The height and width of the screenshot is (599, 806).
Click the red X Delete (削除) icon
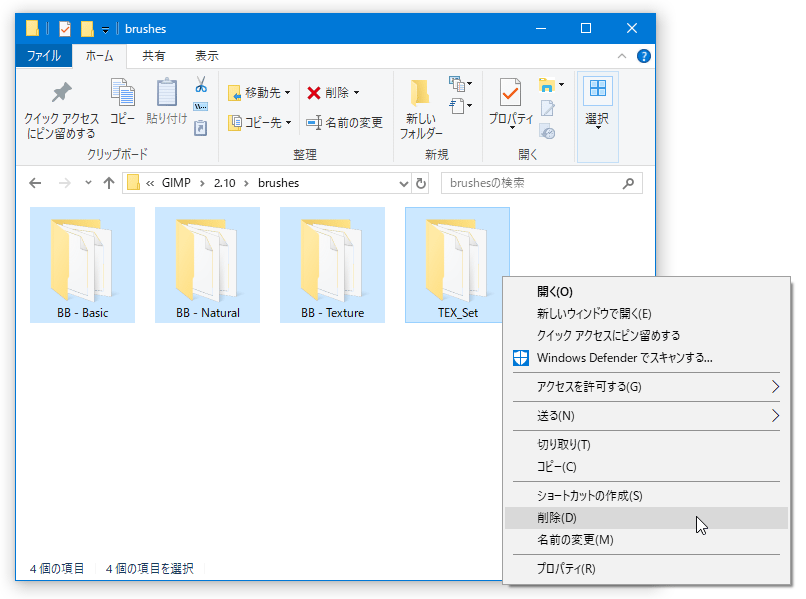314,93
